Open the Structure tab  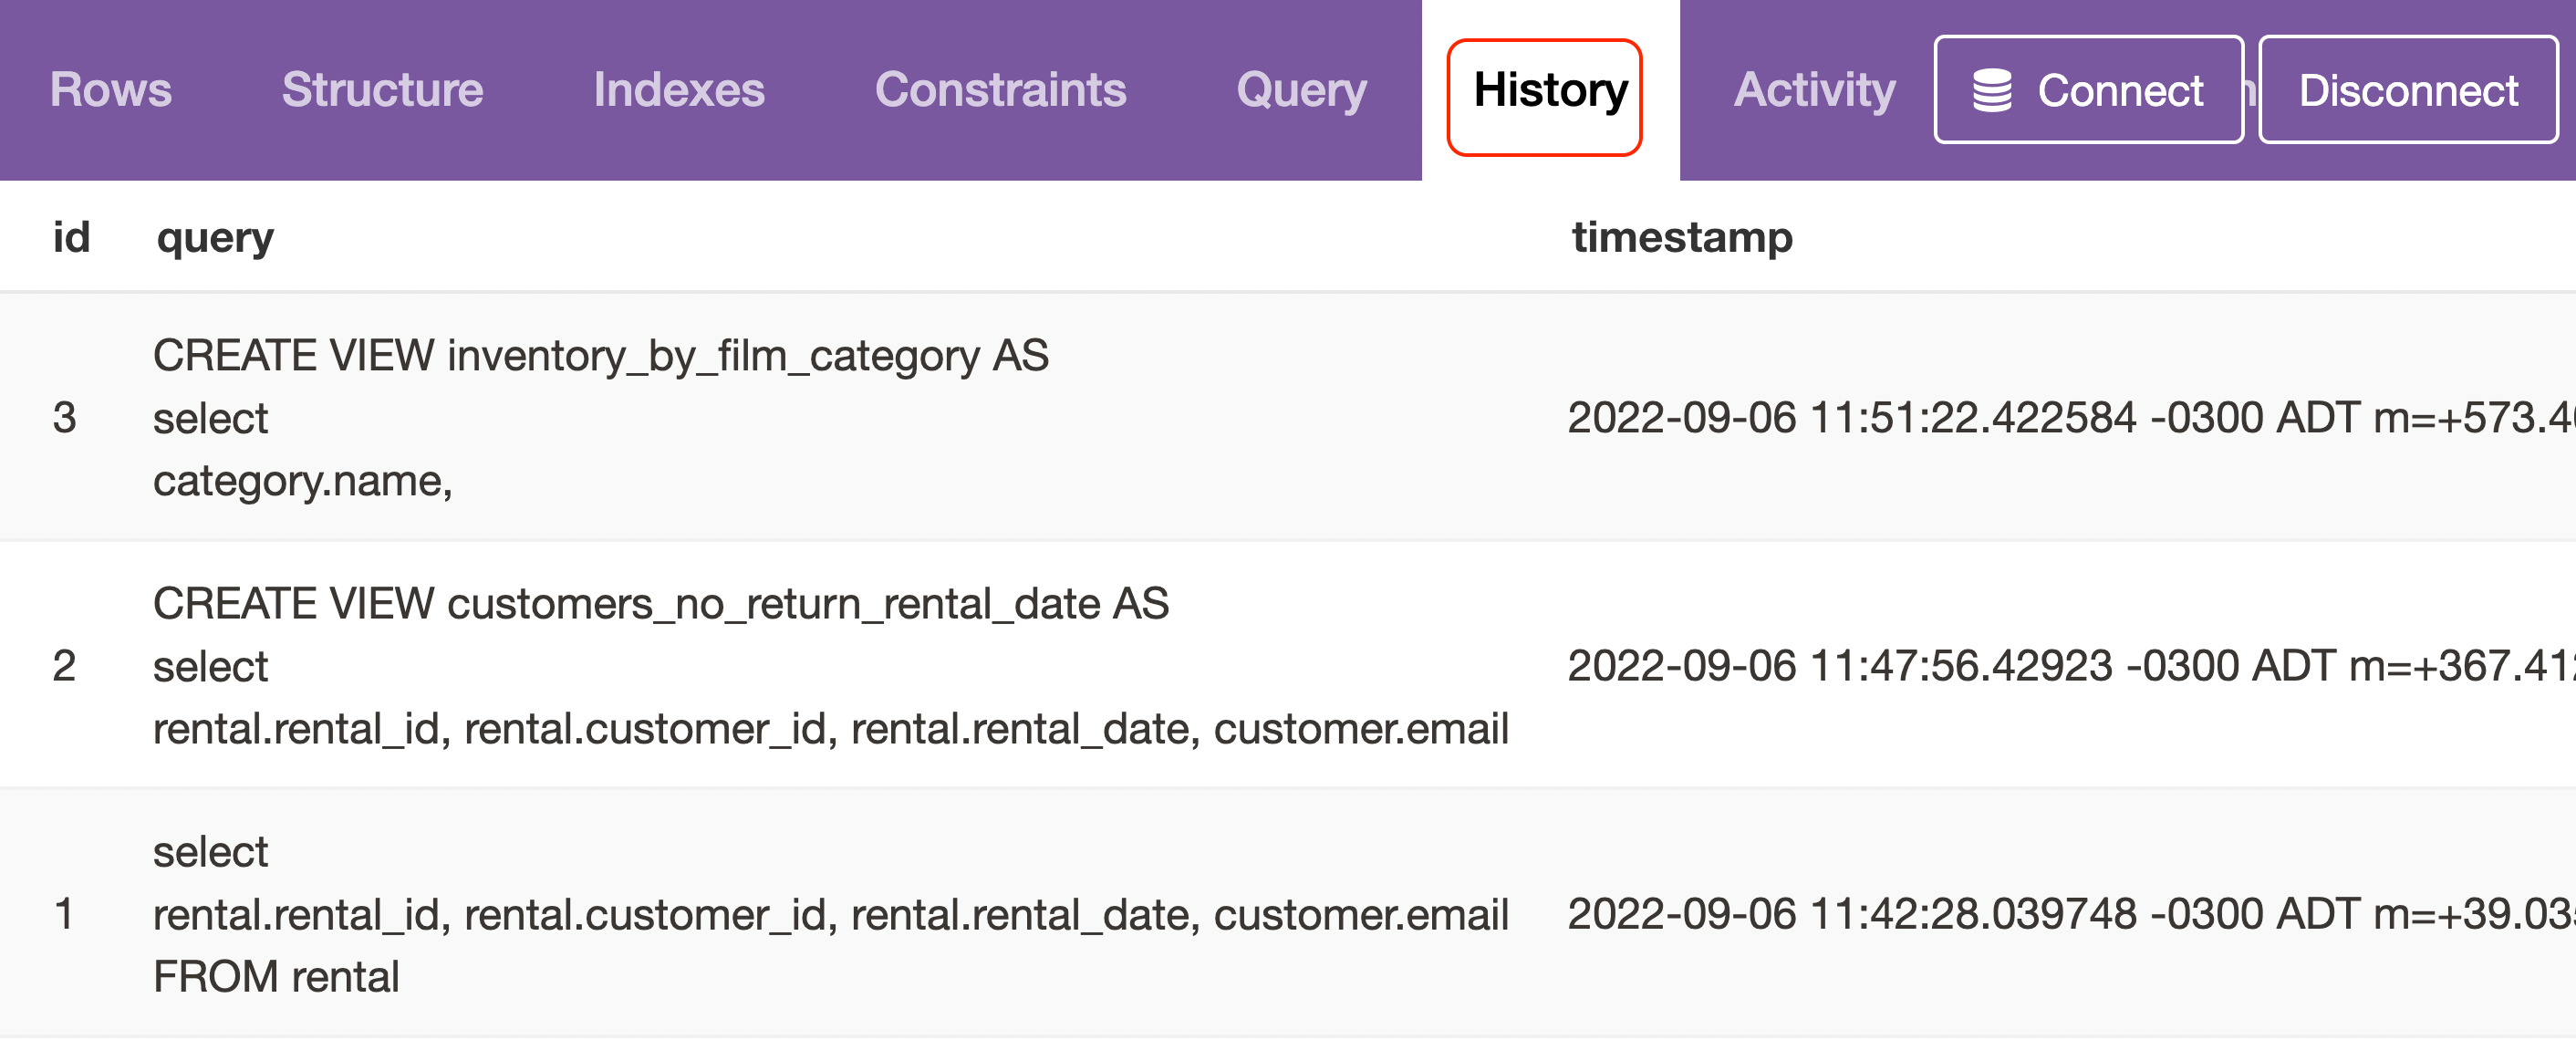[381, 90]
